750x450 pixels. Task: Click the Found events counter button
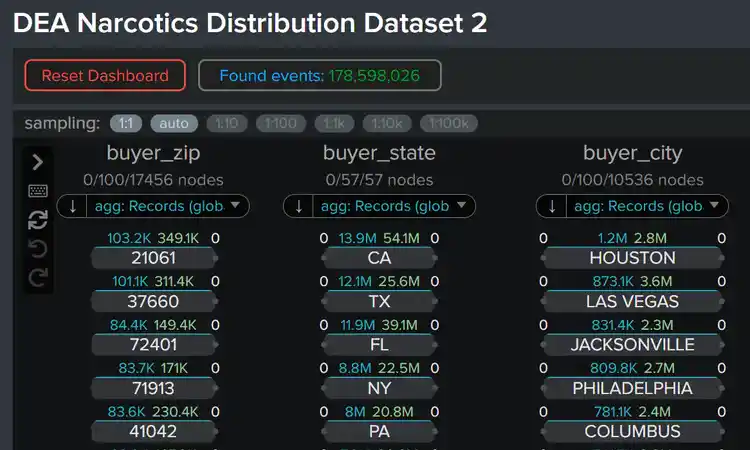(320, 76)
